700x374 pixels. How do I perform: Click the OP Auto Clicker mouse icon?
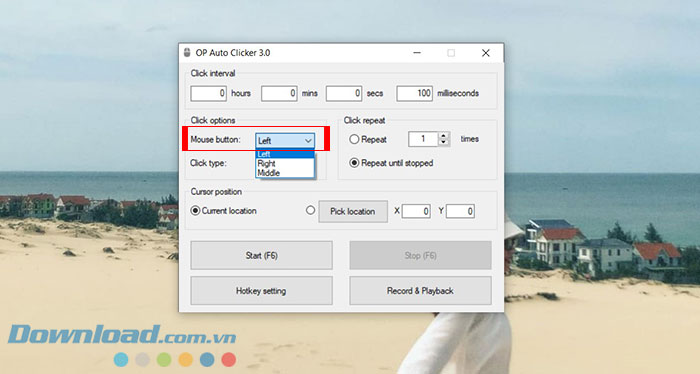[187, 53]
